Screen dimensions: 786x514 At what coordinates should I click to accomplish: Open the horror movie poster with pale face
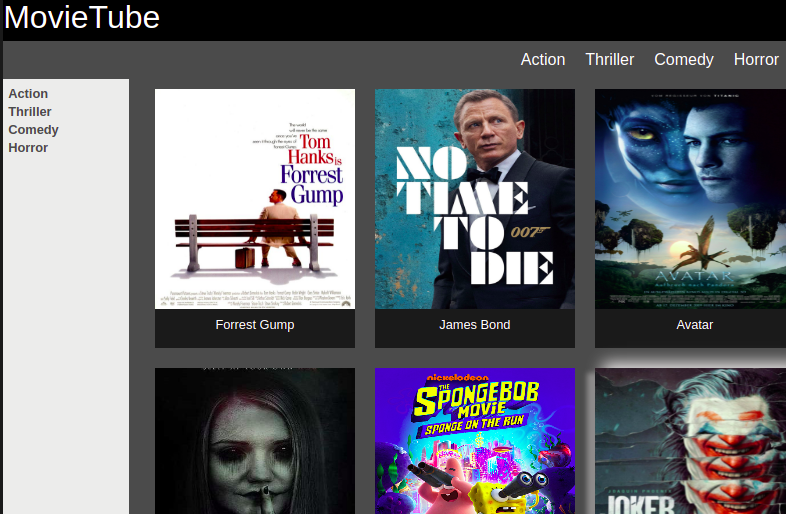255,441
